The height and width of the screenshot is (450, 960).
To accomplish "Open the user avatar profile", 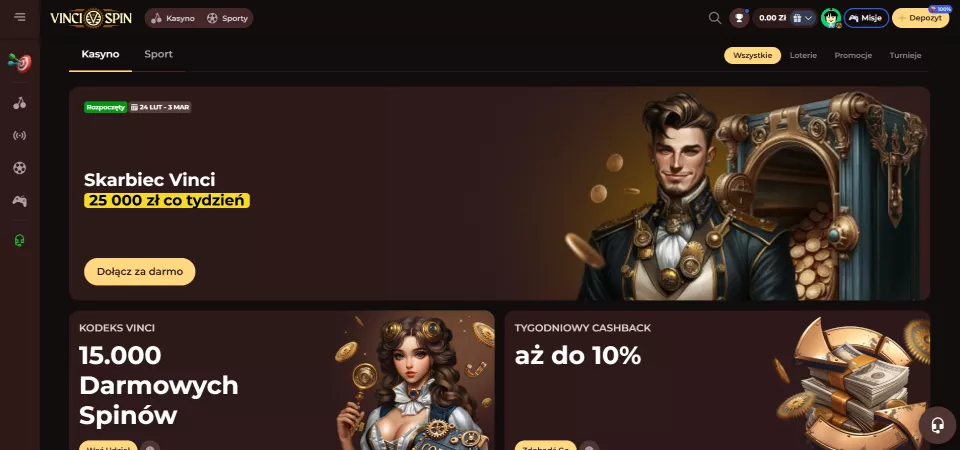I will pos(831,18).
